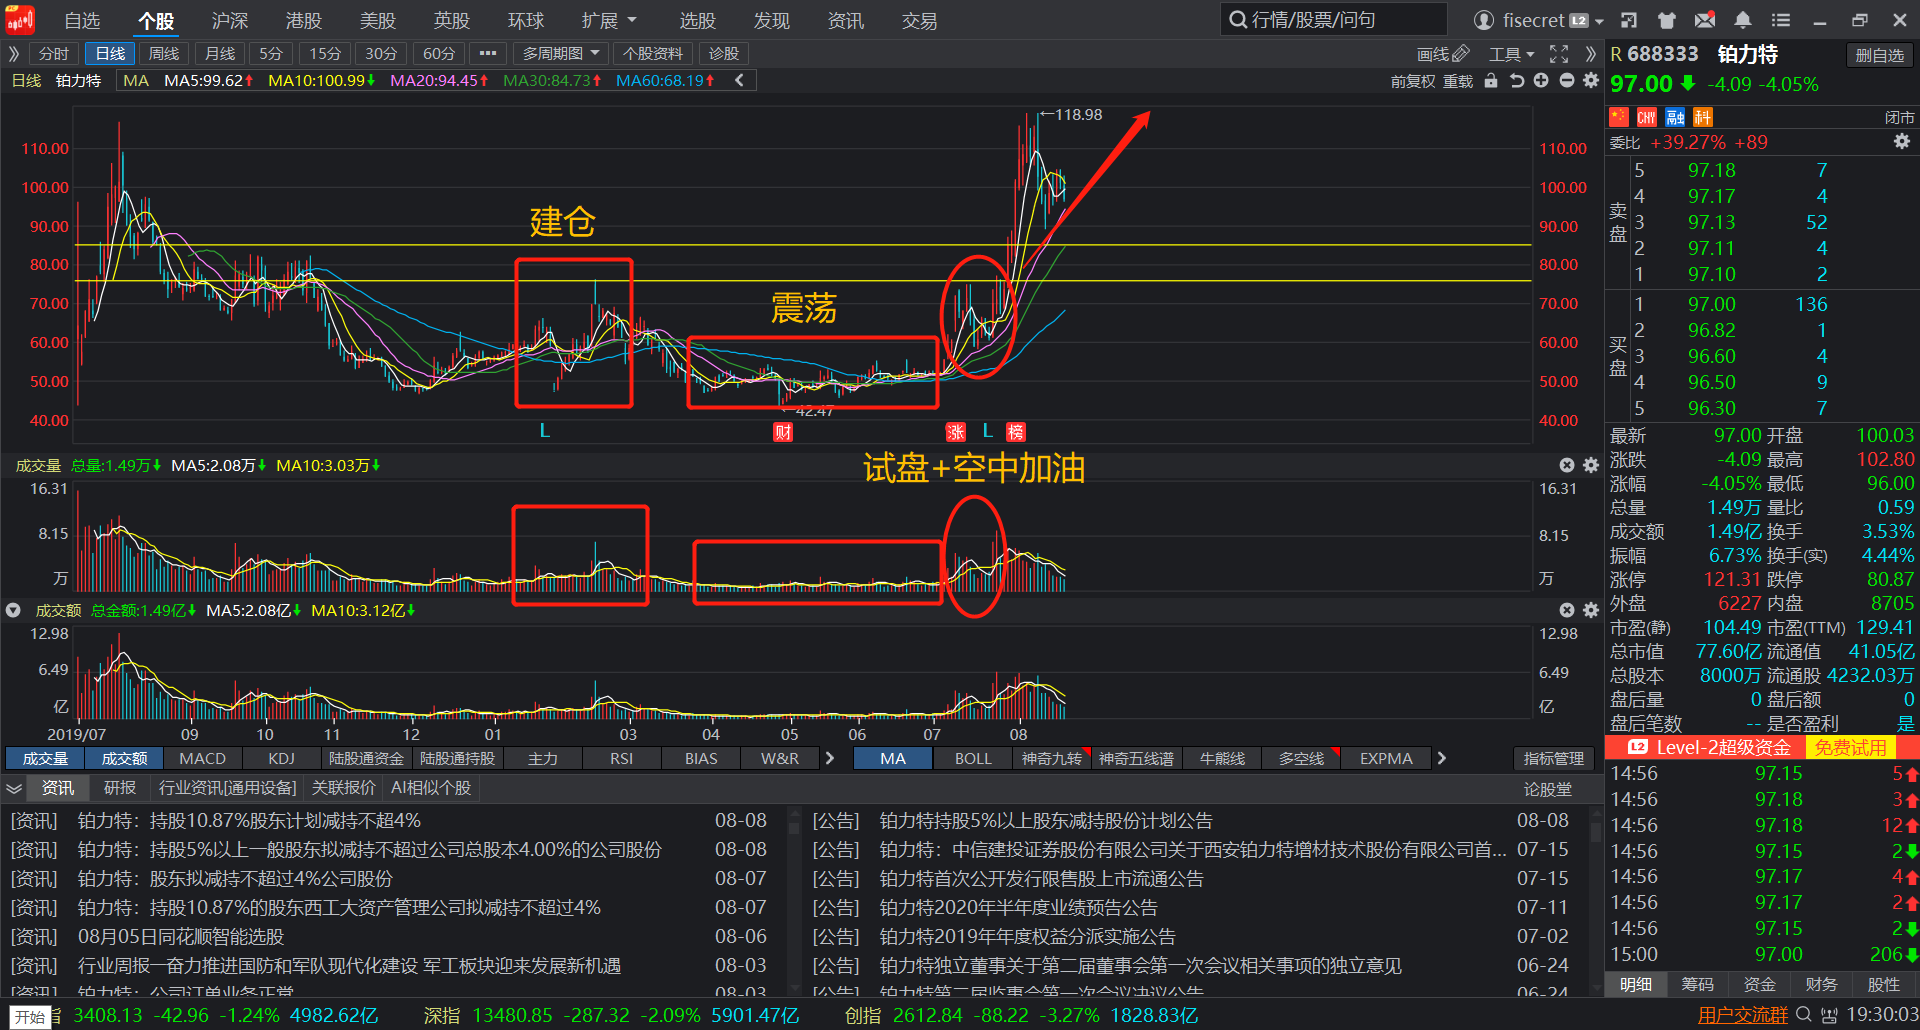Open the mail messages envelope icon
The height and width of the screenshot is (1030, 1920).
(x=1705, y=20)
